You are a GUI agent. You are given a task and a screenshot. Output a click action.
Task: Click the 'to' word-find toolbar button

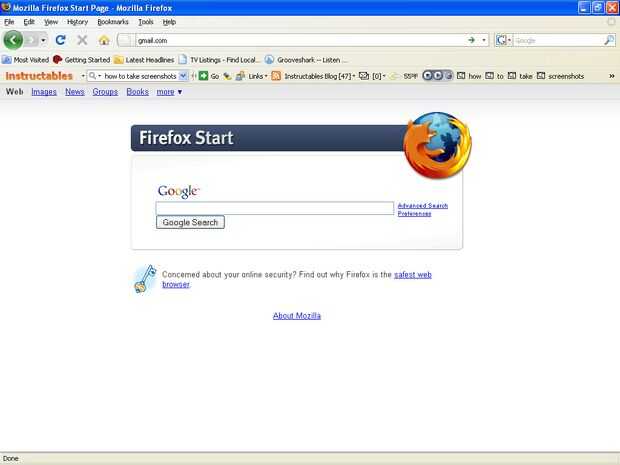coord(495,76)
